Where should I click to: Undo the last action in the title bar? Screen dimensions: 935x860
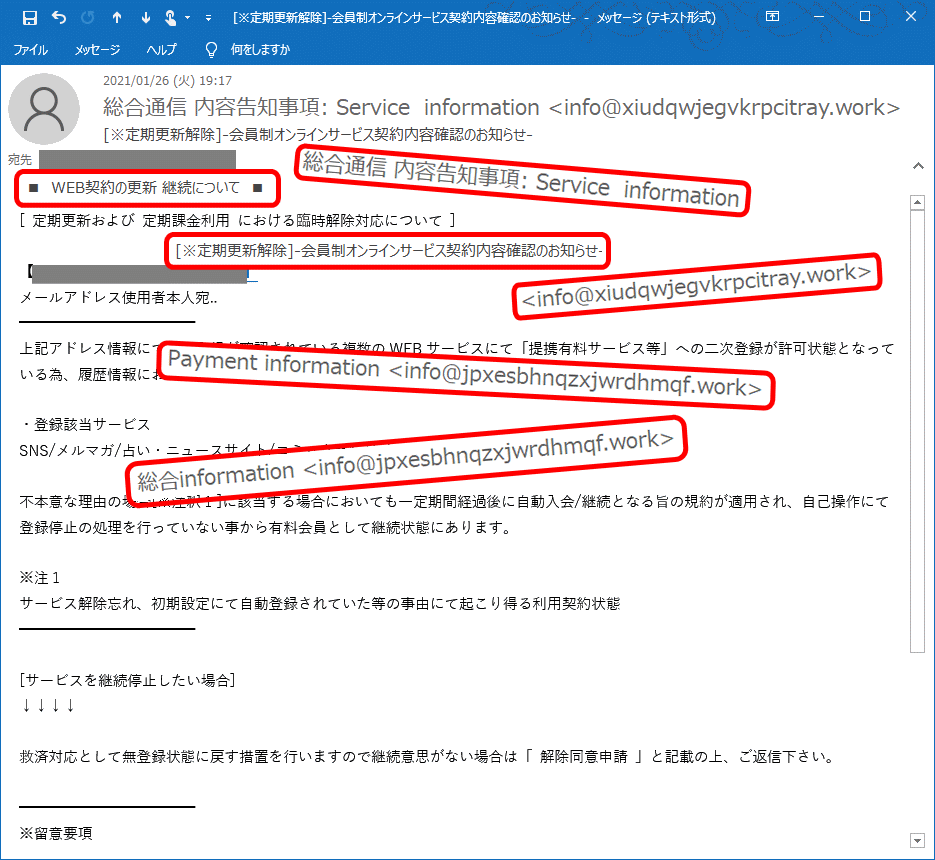[x=59, y=18]
